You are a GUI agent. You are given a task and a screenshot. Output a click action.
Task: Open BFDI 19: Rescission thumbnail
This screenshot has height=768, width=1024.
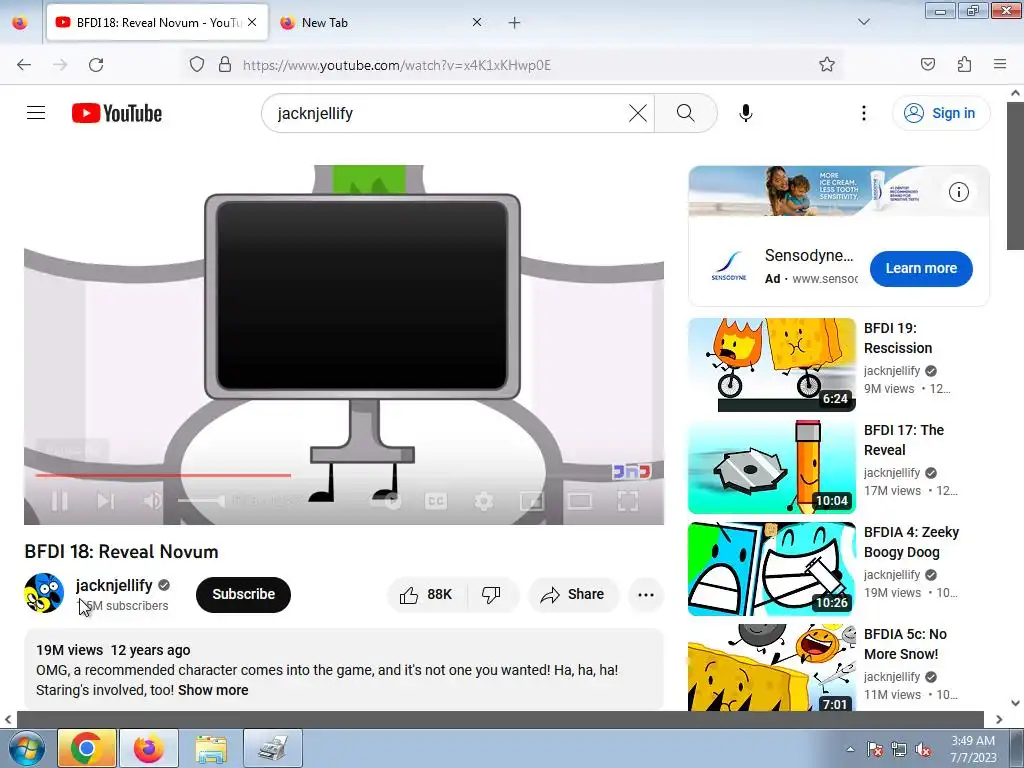tap(771, 364)
